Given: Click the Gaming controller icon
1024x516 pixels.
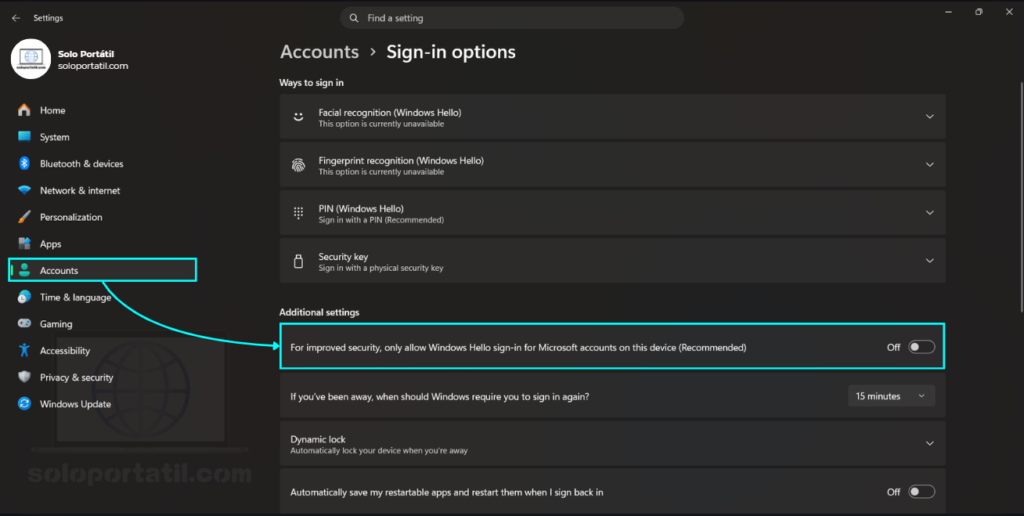Looking at the screenshot, I should (x=24, y=323).
